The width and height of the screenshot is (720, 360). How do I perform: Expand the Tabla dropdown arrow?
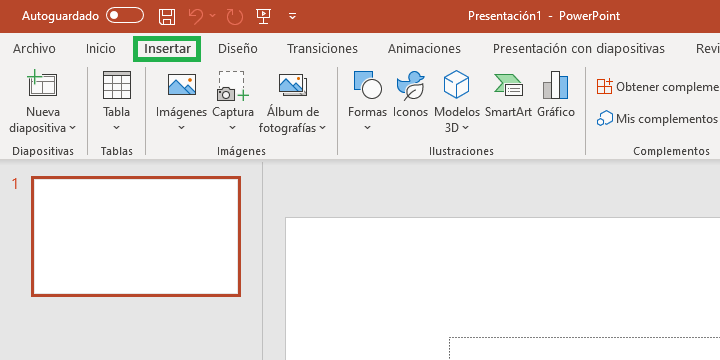pyautogui.click(x=116, y=128)
